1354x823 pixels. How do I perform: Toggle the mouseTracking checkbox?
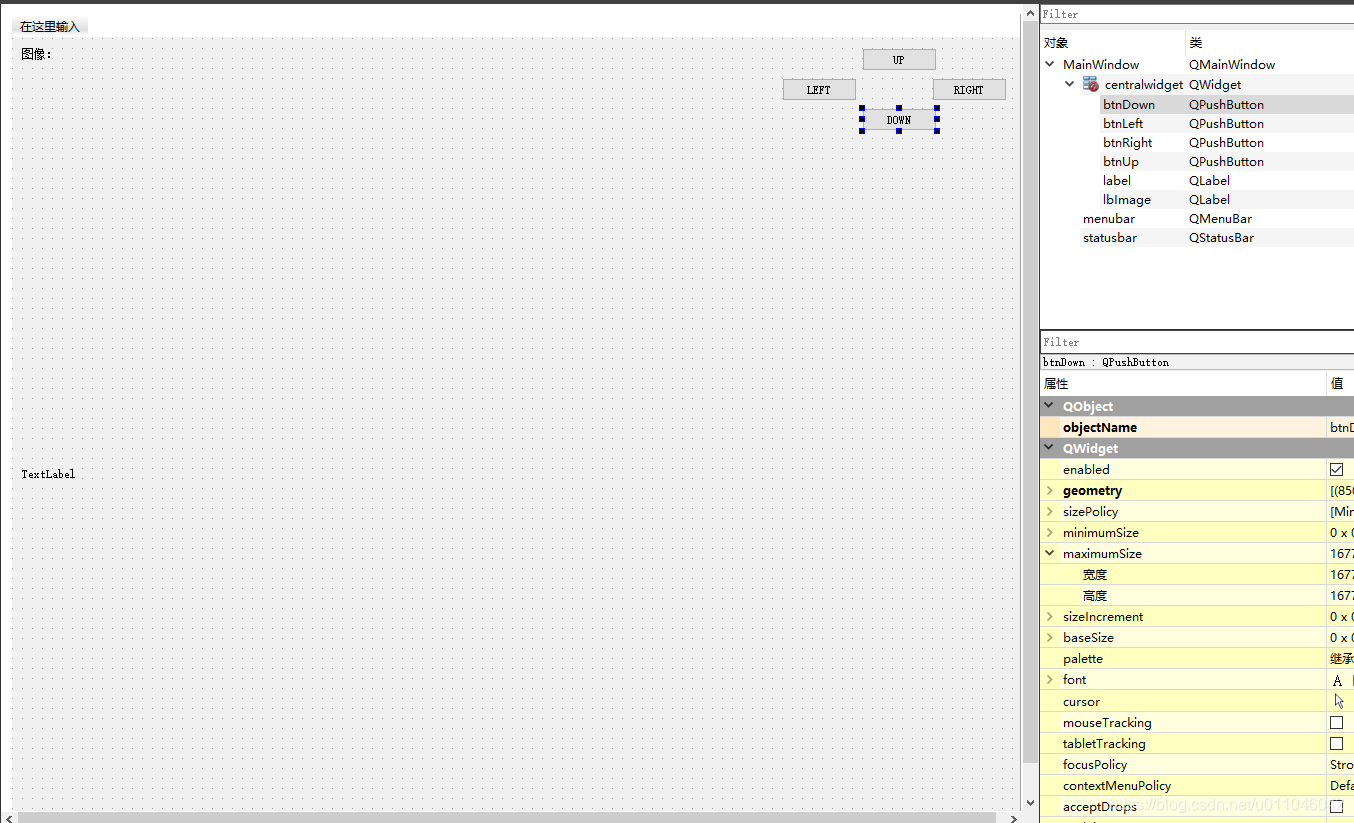pyautogui.click(x=1336, y=722)
